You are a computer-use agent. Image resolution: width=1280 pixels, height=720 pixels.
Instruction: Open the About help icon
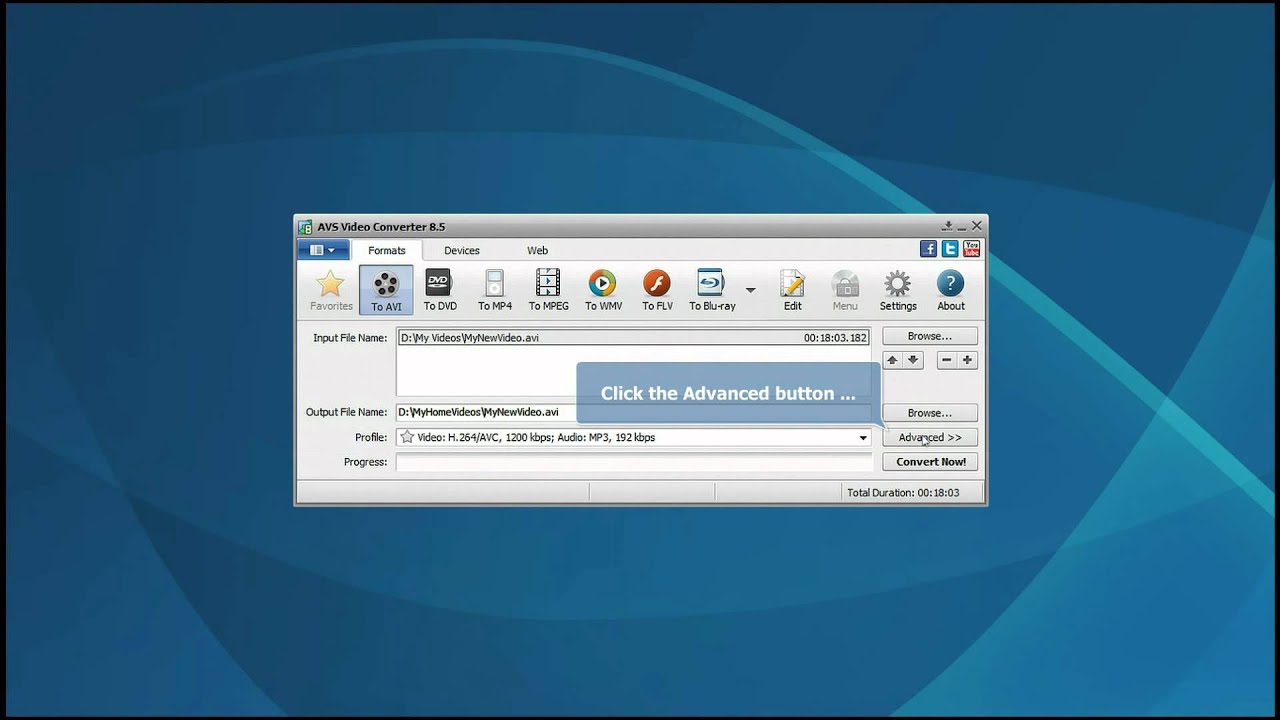coord(951,291)
